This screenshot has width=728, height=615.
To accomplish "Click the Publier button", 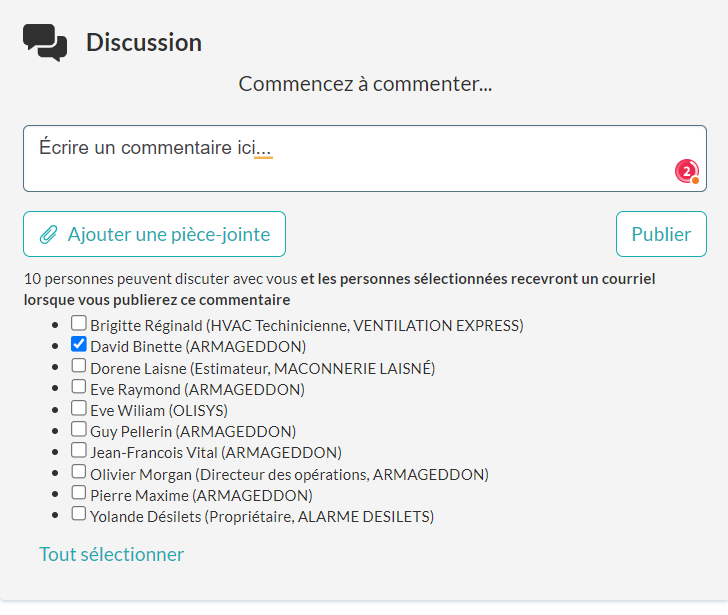I will (661, 234).
